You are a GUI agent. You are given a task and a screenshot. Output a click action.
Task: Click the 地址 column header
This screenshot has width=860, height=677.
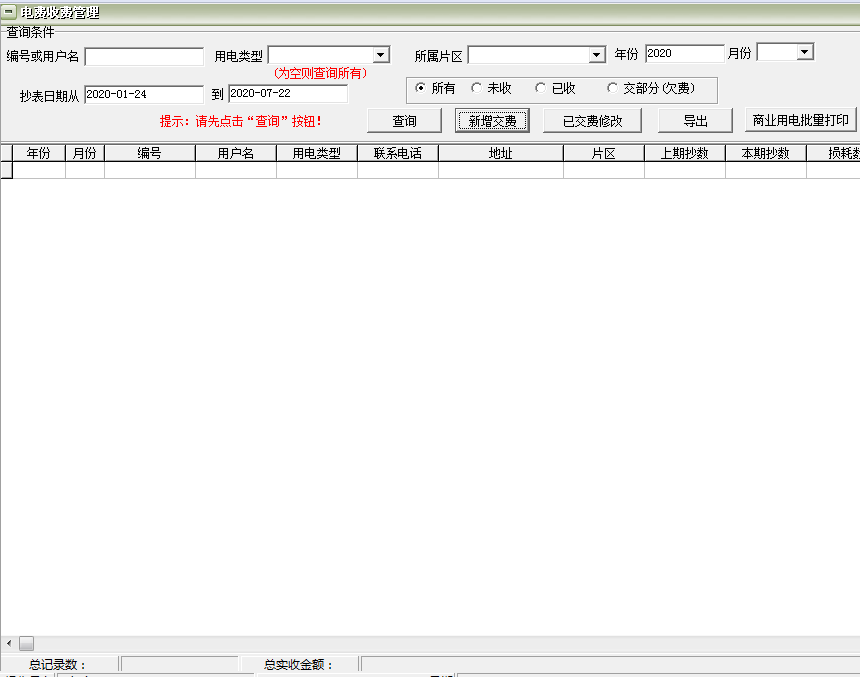pos(500,153)
